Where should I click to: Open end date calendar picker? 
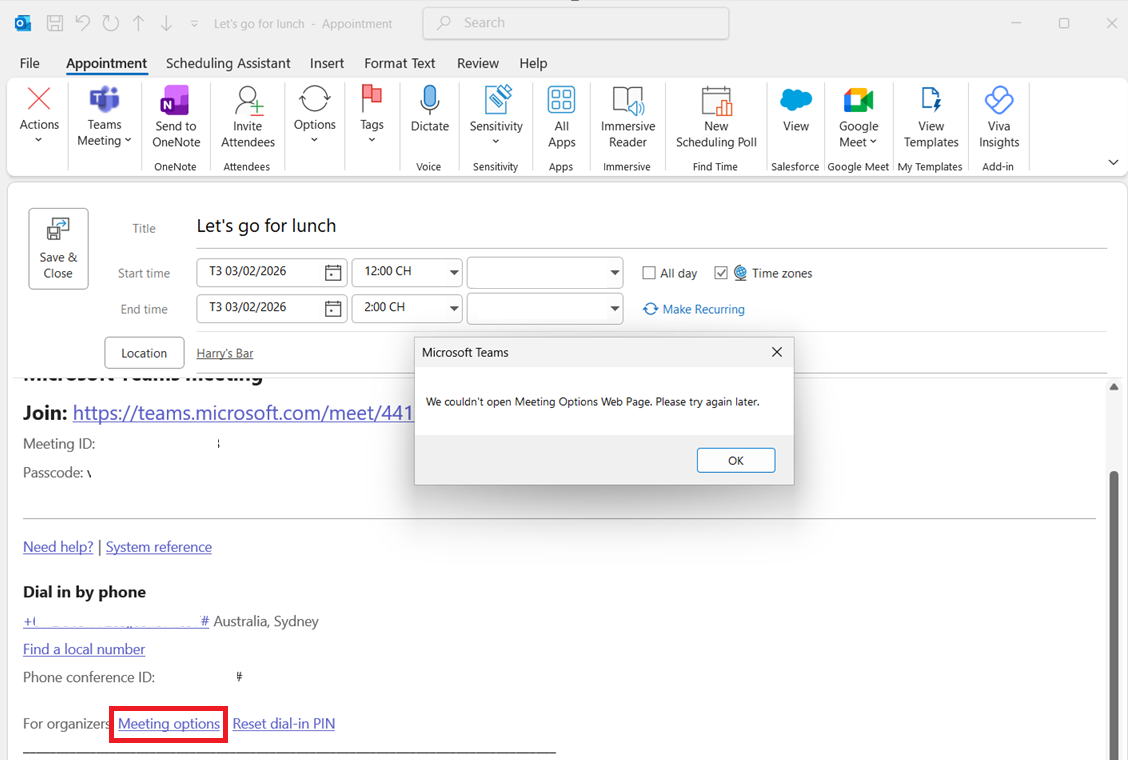[332, 308]
